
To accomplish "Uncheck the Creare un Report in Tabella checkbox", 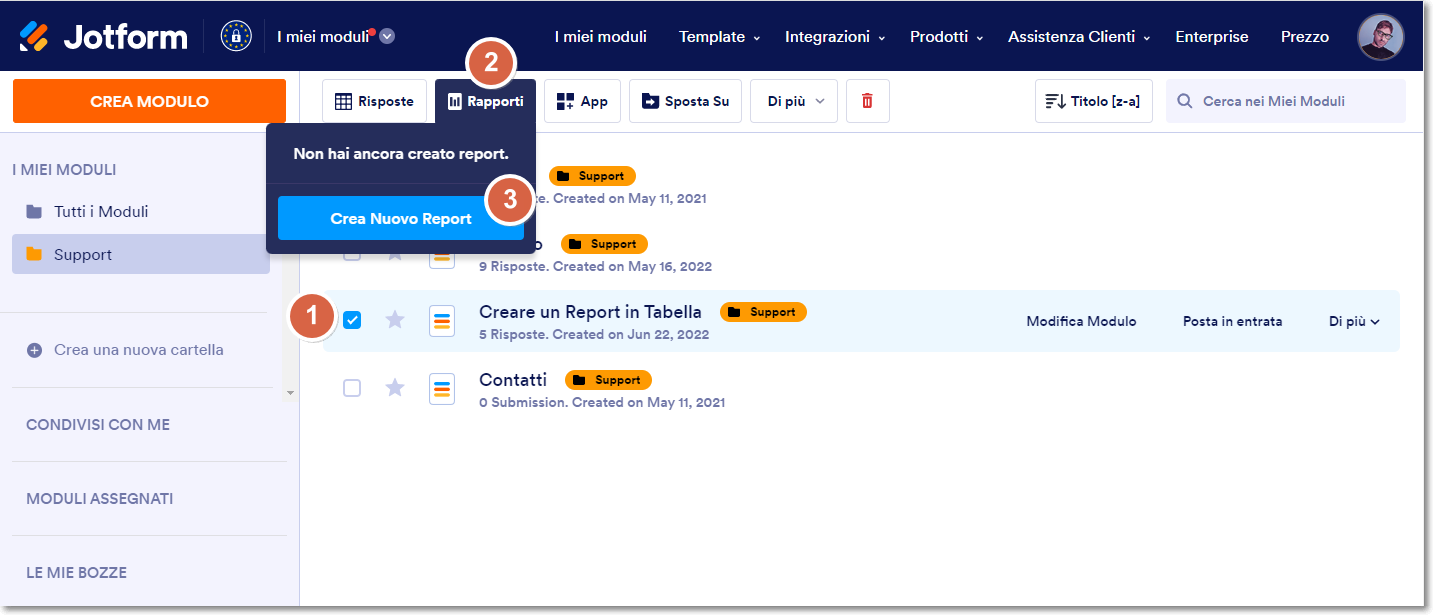I will click(x=352, y=320).
